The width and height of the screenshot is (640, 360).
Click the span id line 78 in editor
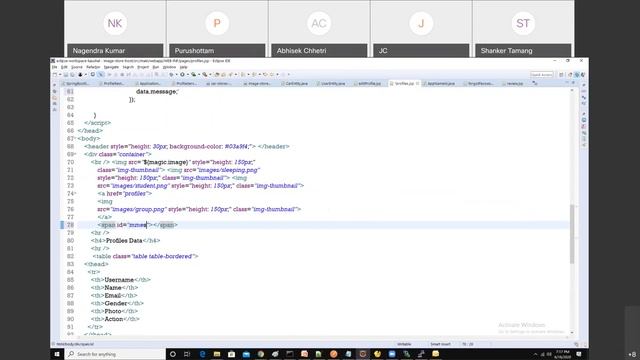322,225
